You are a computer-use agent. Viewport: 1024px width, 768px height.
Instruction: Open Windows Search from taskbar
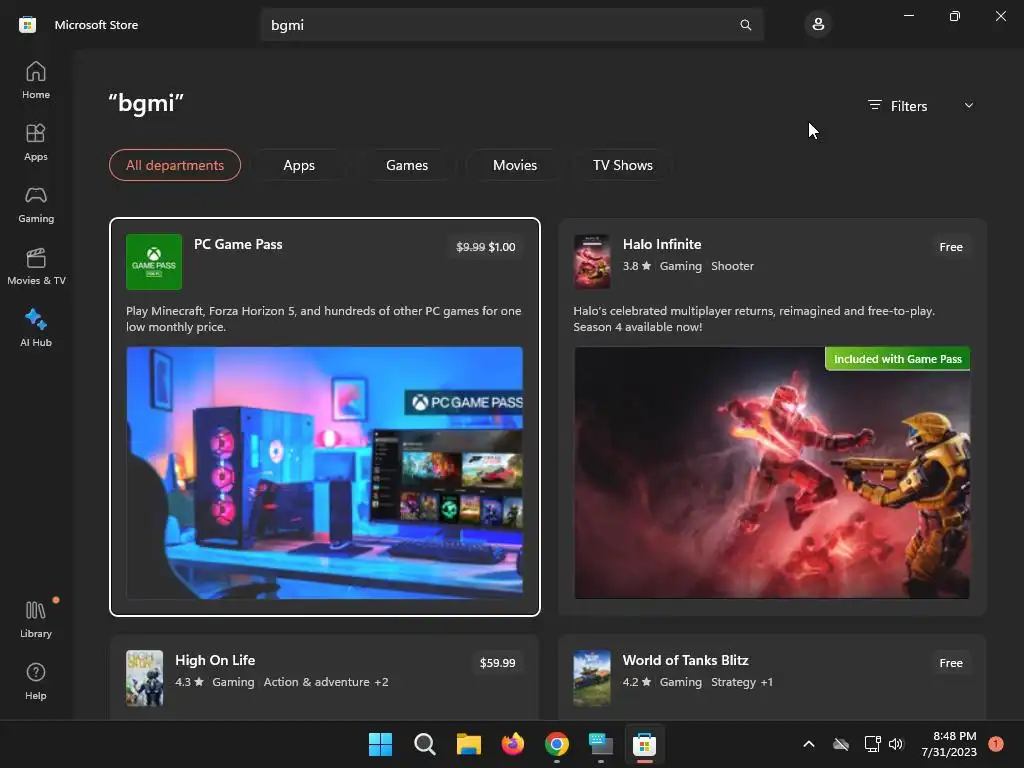tap(424, 744)
